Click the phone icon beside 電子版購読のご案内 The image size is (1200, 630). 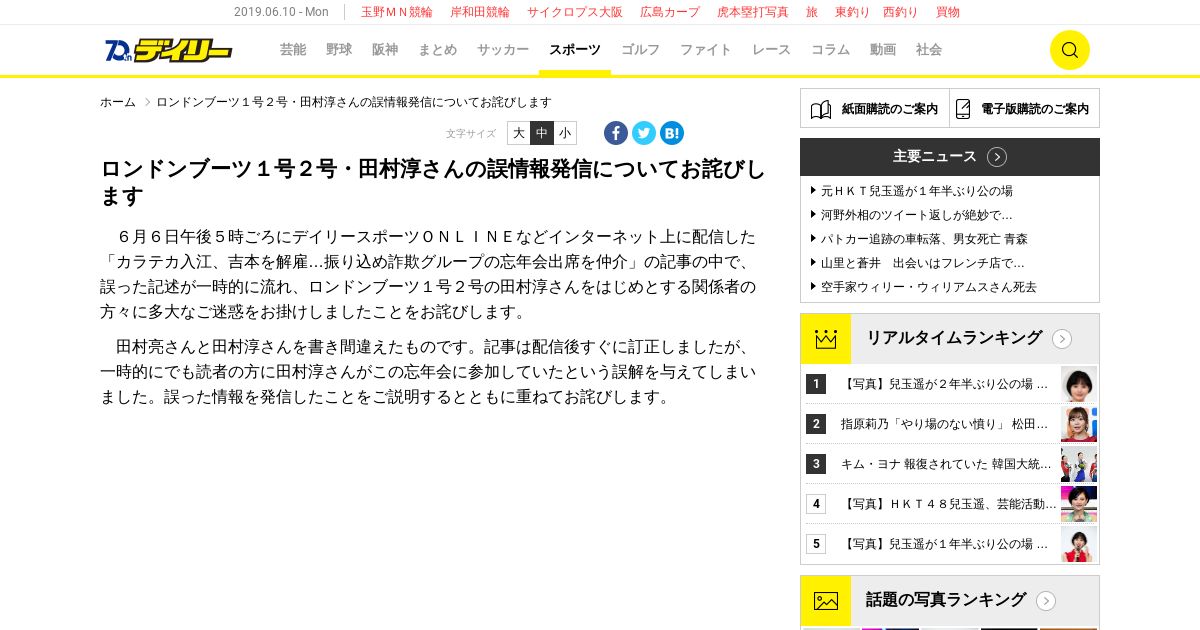click(963, 109)
